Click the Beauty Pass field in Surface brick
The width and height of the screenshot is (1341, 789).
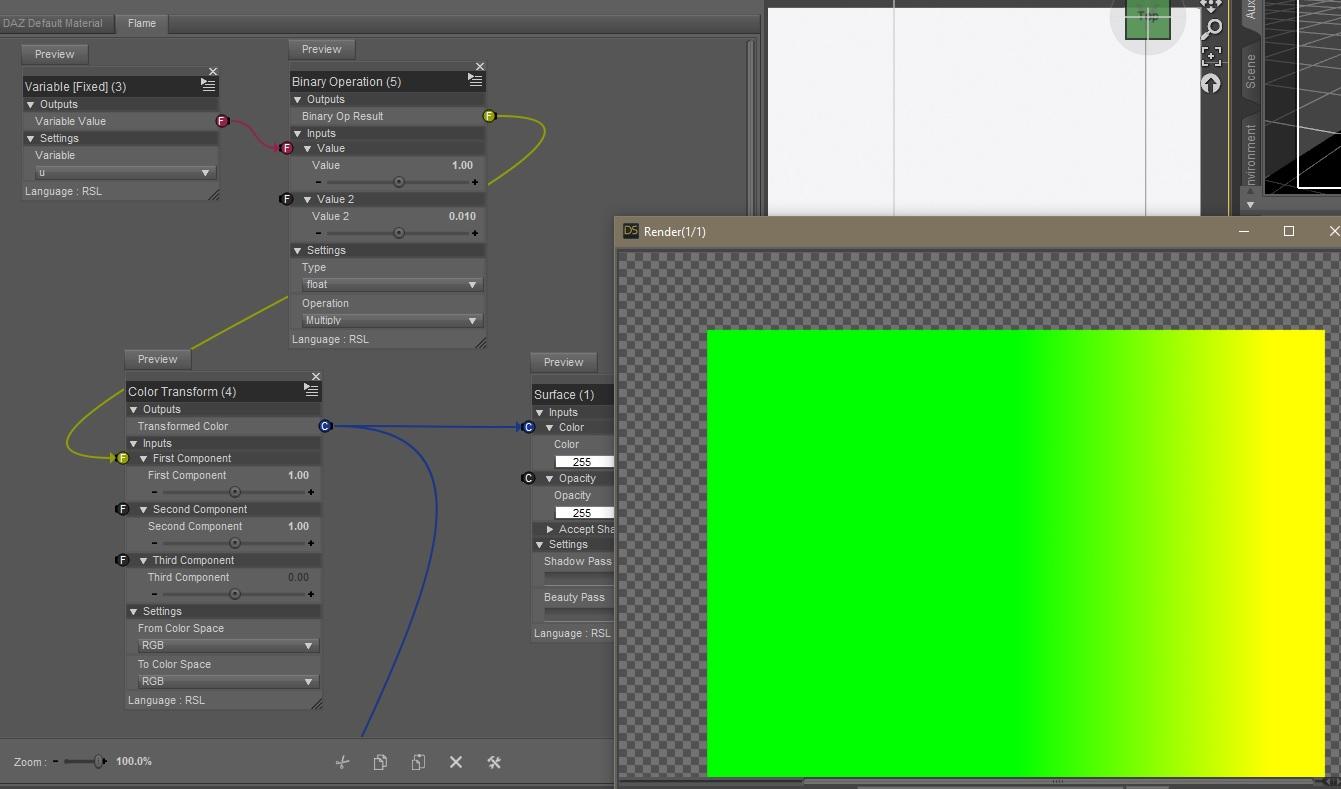[x=578, y=614]
